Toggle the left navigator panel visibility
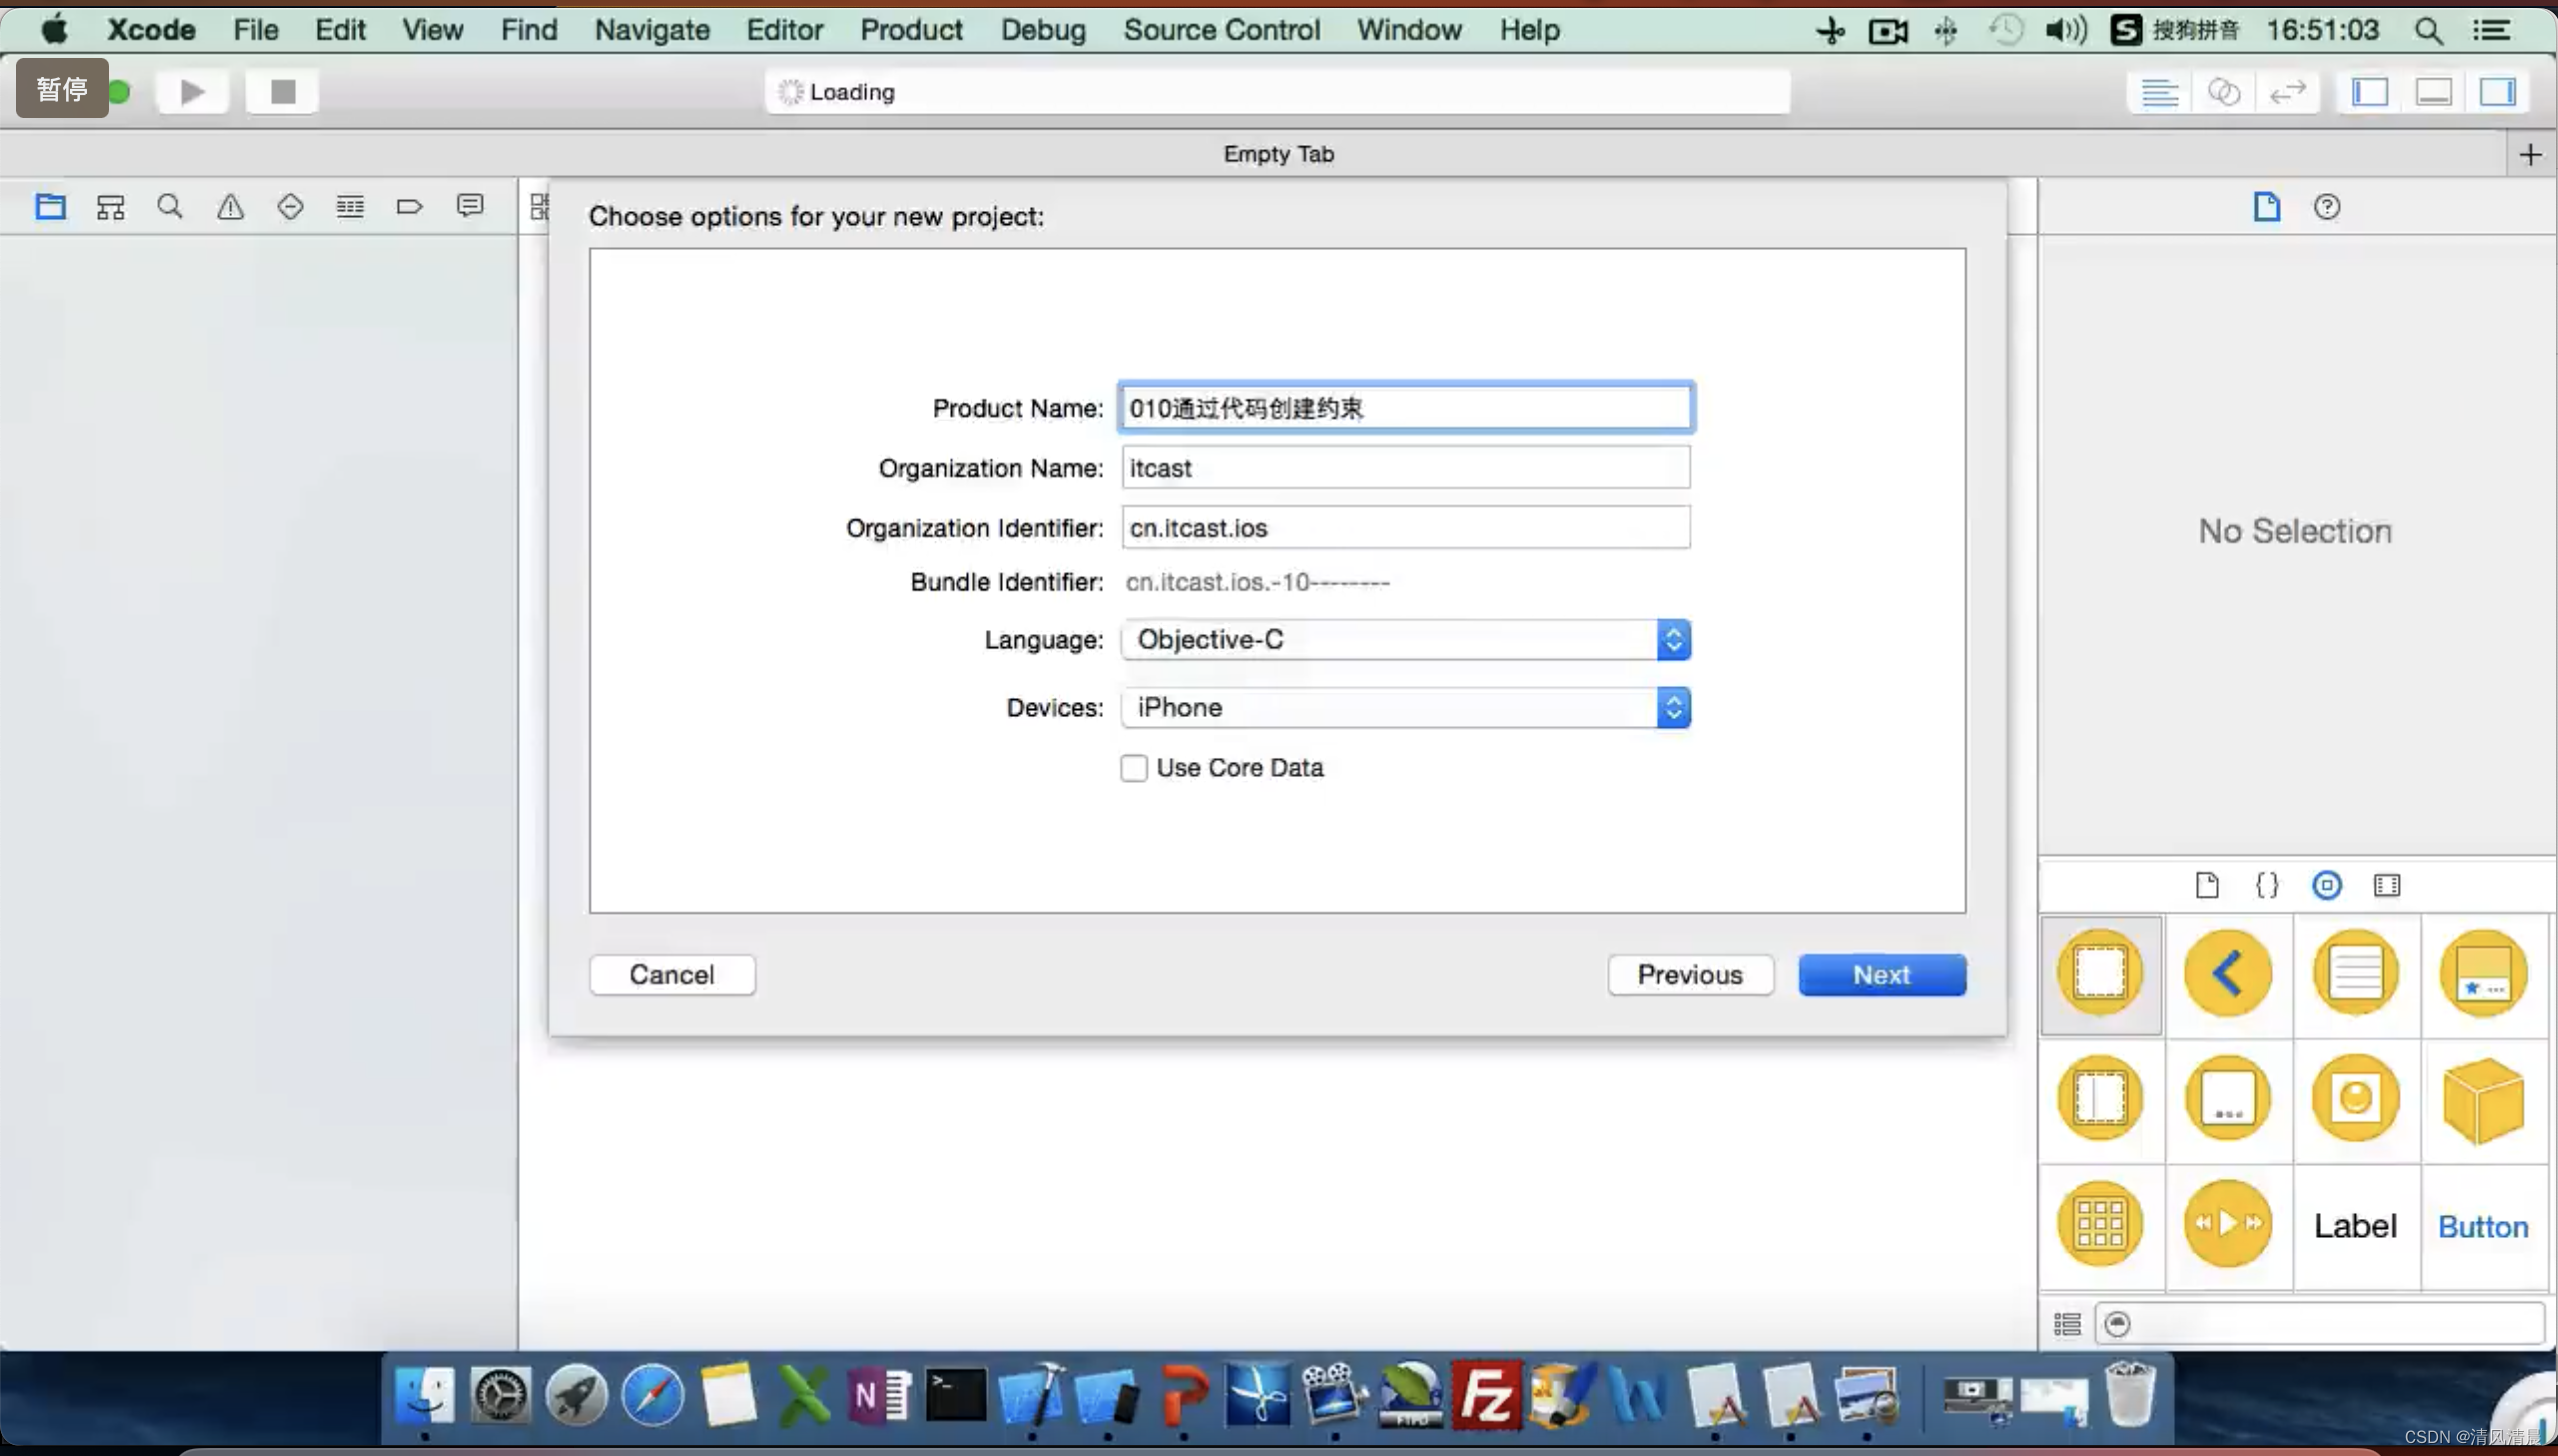The image size is (2558, 1456). 2370,92
